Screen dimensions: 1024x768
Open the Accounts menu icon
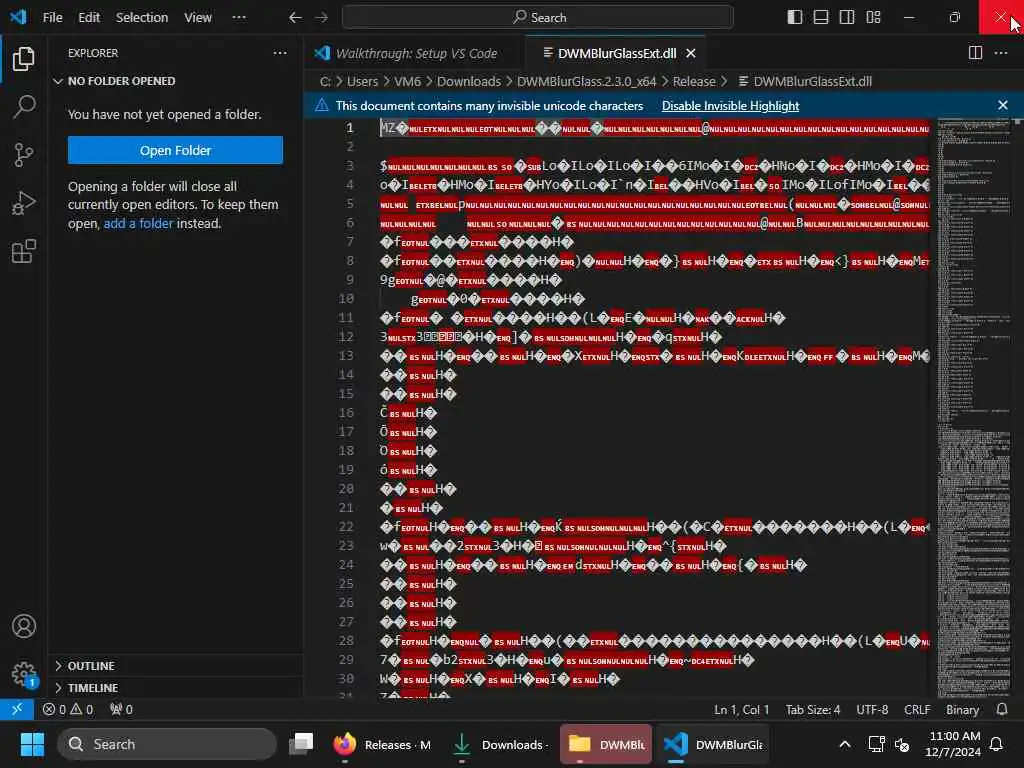click(24, 626)
